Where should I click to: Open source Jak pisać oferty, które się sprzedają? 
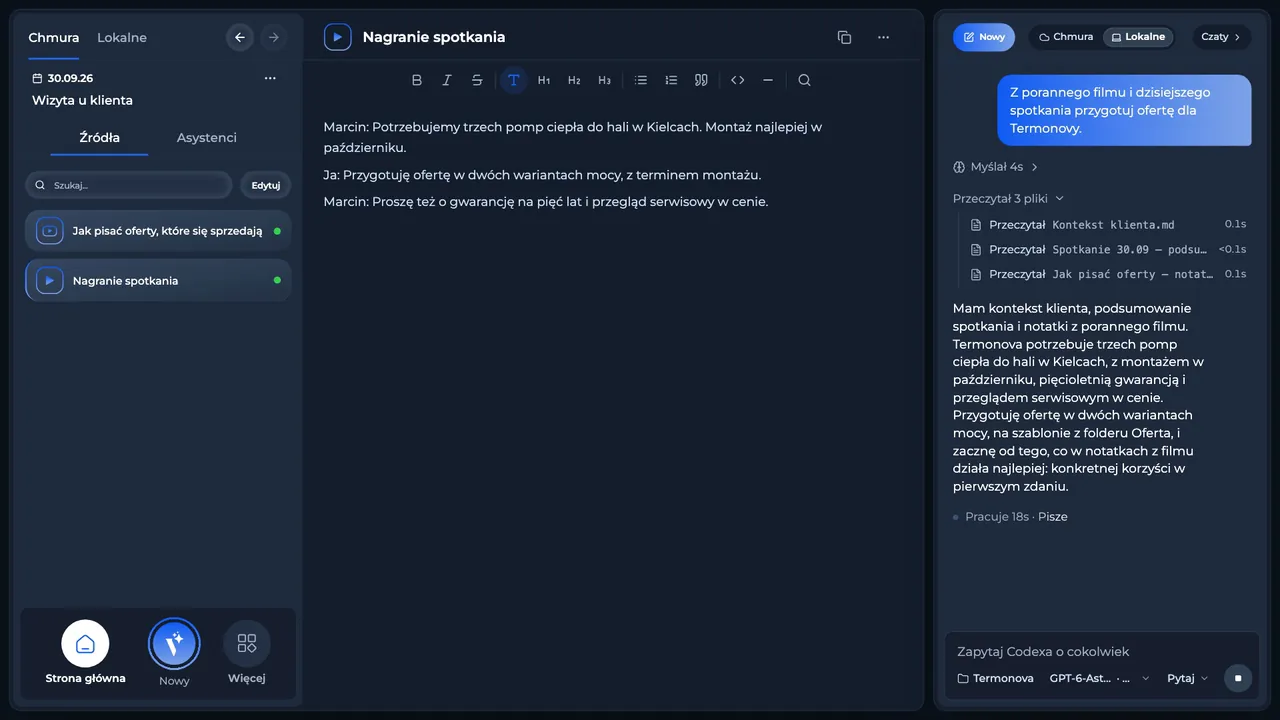158,231
